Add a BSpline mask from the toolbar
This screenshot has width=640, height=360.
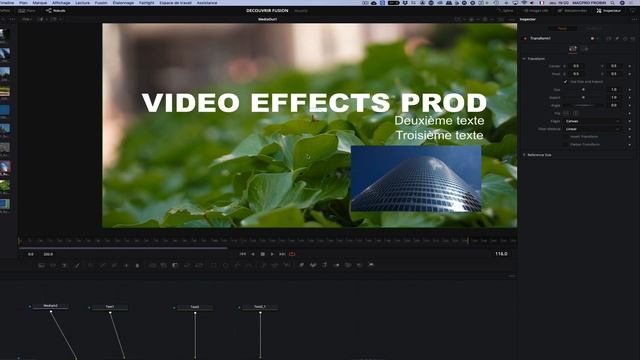tap(249, 265)
